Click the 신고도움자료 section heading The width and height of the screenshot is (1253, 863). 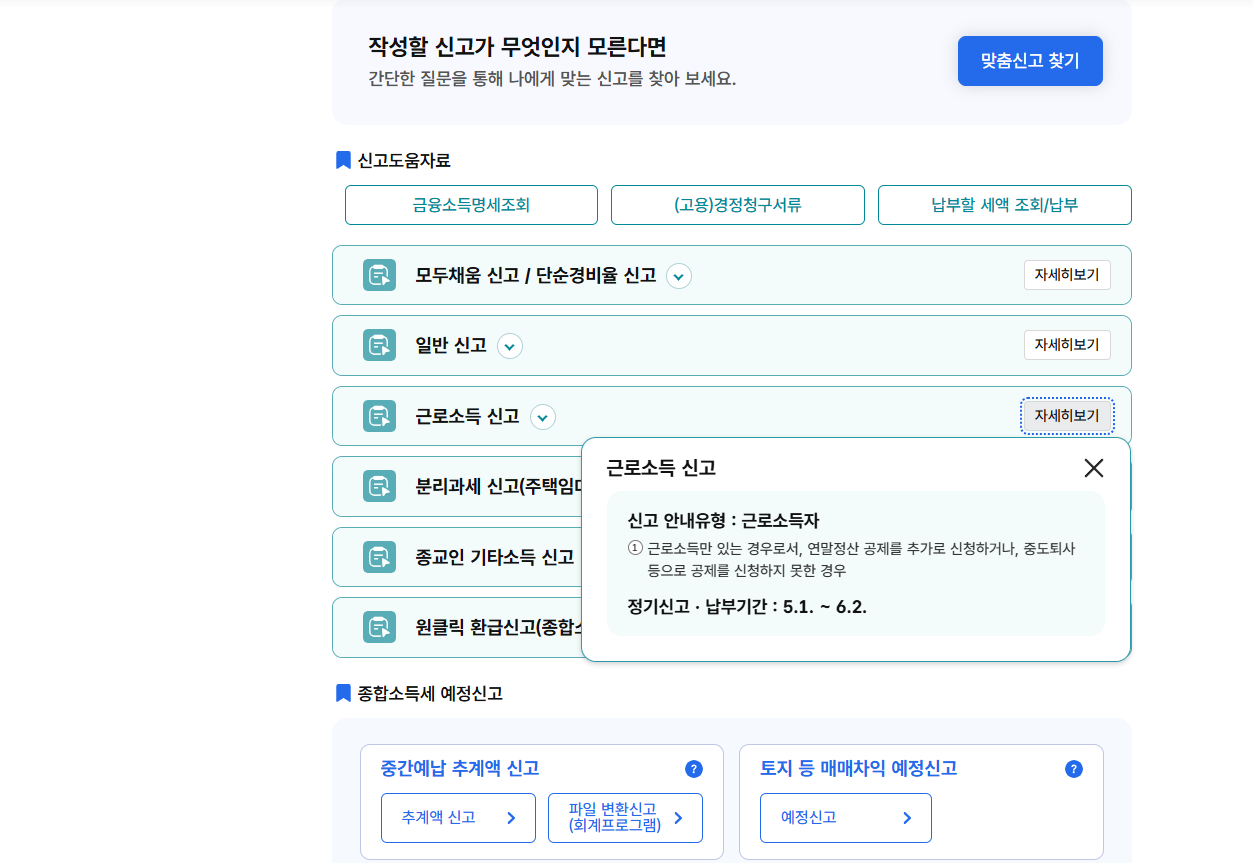404,160
